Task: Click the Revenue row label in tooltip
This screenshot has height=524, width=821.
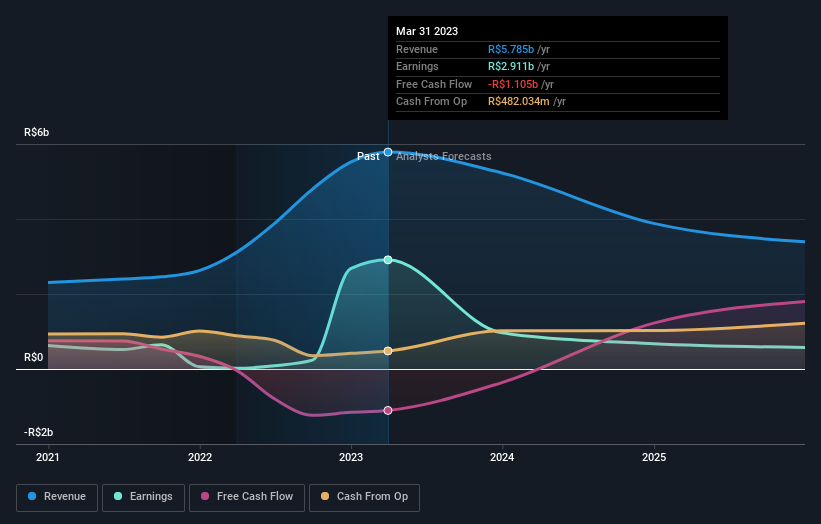Action: pyautogui.click(x=417, y=49)
